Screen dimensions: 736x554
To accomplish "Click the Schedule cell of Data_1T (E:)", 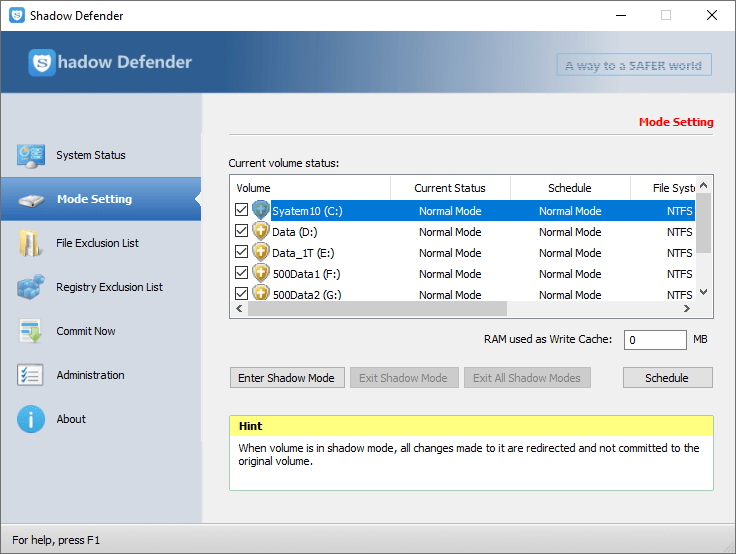I will pos(570,253).
